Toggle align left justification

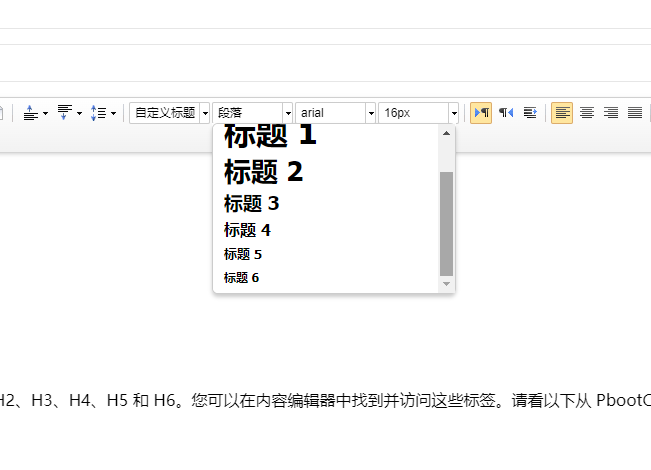(x=562, y=113)
